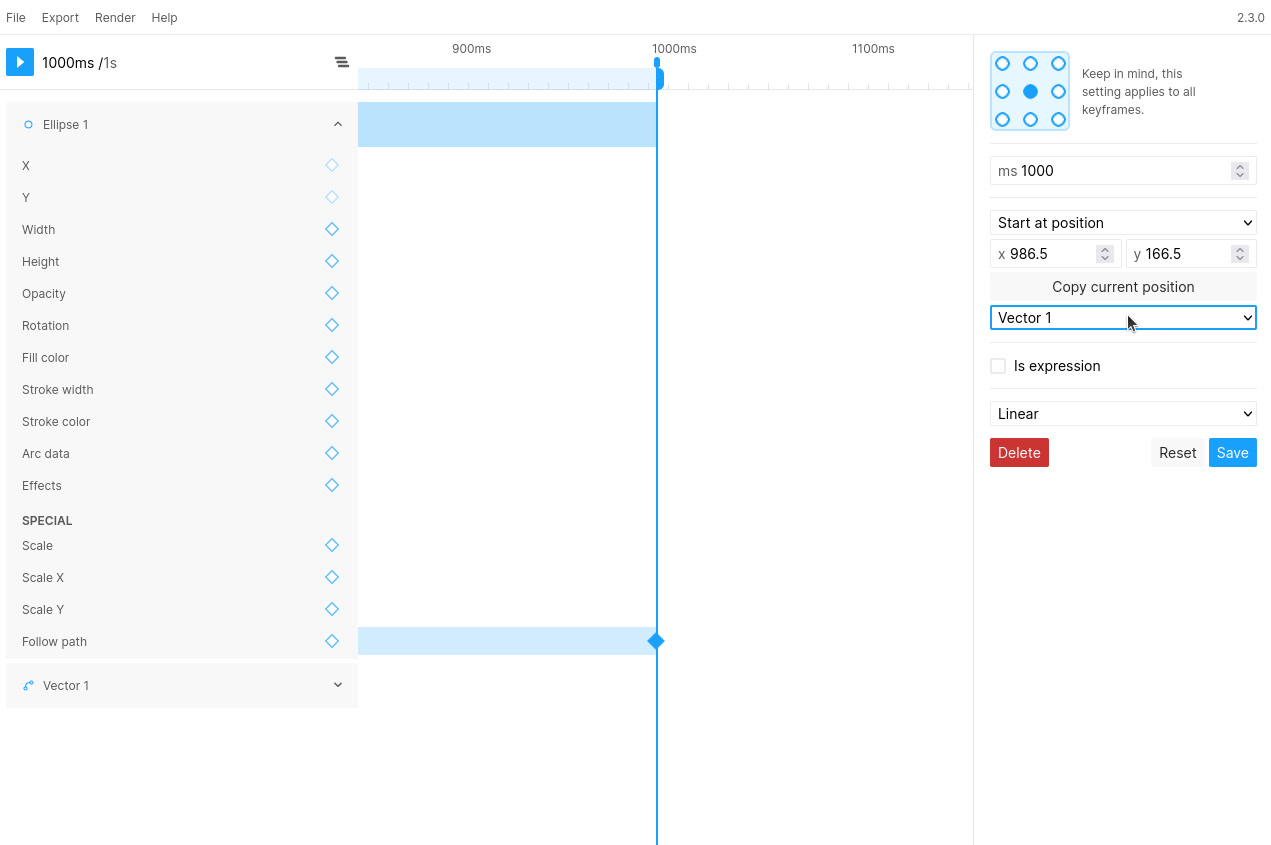Add keyframe diamond for Y property
The width and height of the screenshot is (1271, 845).
332,197
